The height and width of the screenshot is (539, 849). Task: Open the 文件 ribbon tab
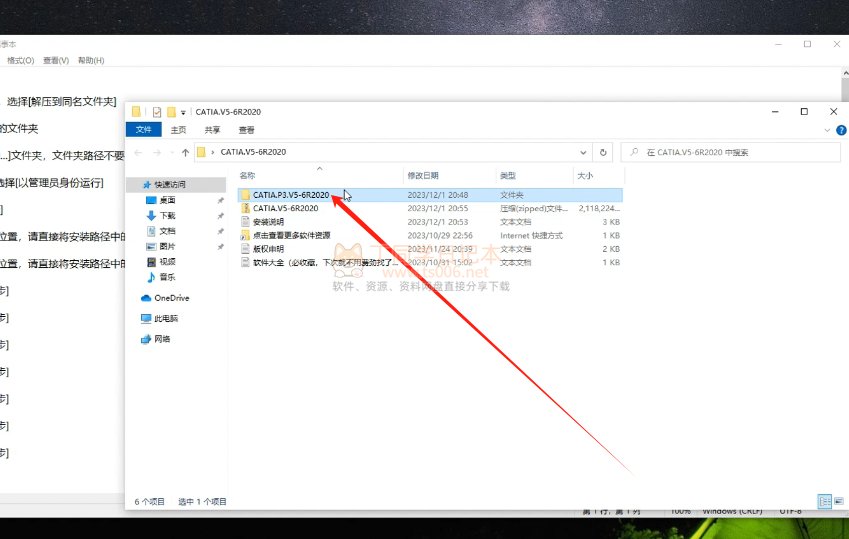click(143, 130)
